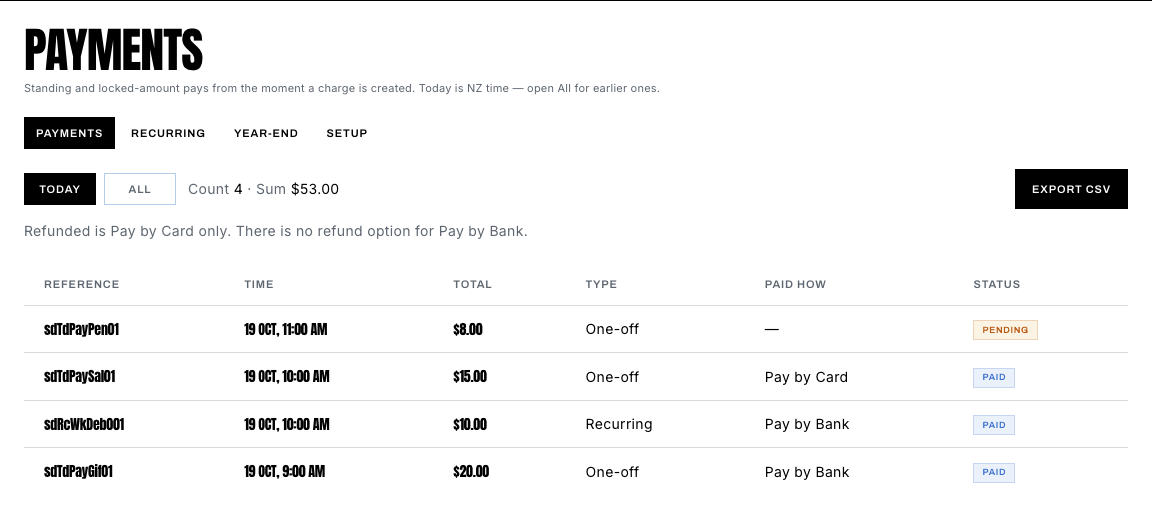Click the Paid How column header
Image resolution: width=1152 pixels, height=519 pixels.
click(x=795, y=284)
